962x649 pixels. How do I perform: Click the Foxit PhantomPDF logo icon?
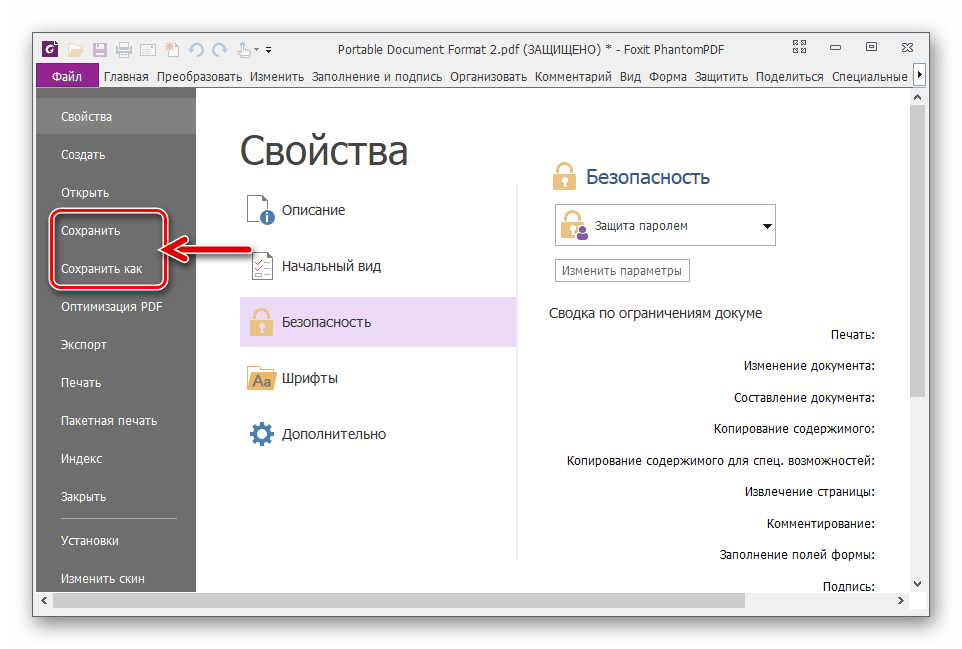(51, 49)
